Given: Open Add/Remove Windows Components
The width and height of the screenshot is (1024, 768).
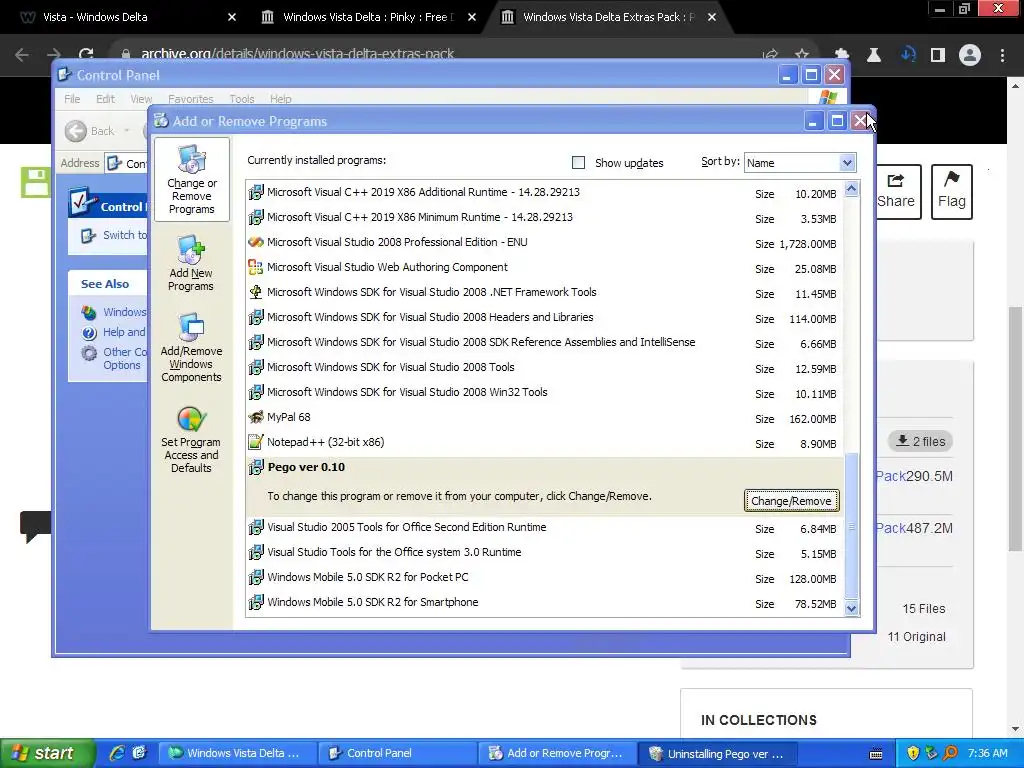Looking at the screenshot, I should [x=191, y=348].
